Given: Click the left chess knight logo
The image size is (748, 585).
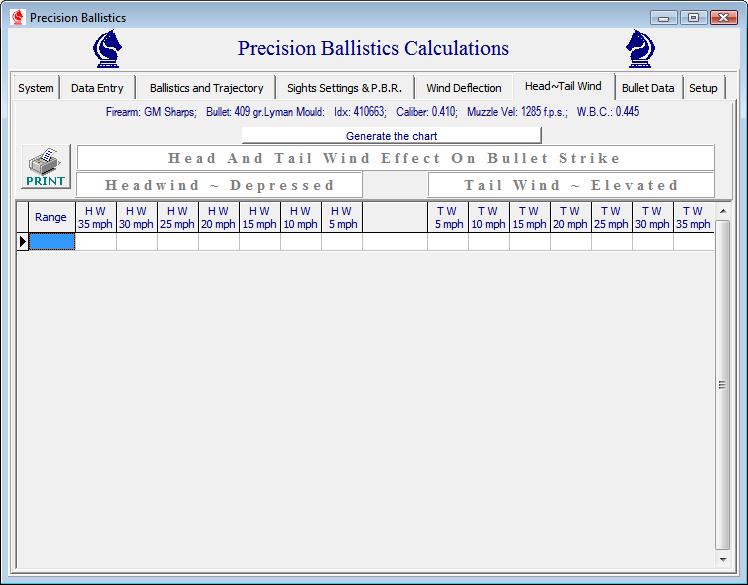Looking at the screenshot, I should click(108, 48).
